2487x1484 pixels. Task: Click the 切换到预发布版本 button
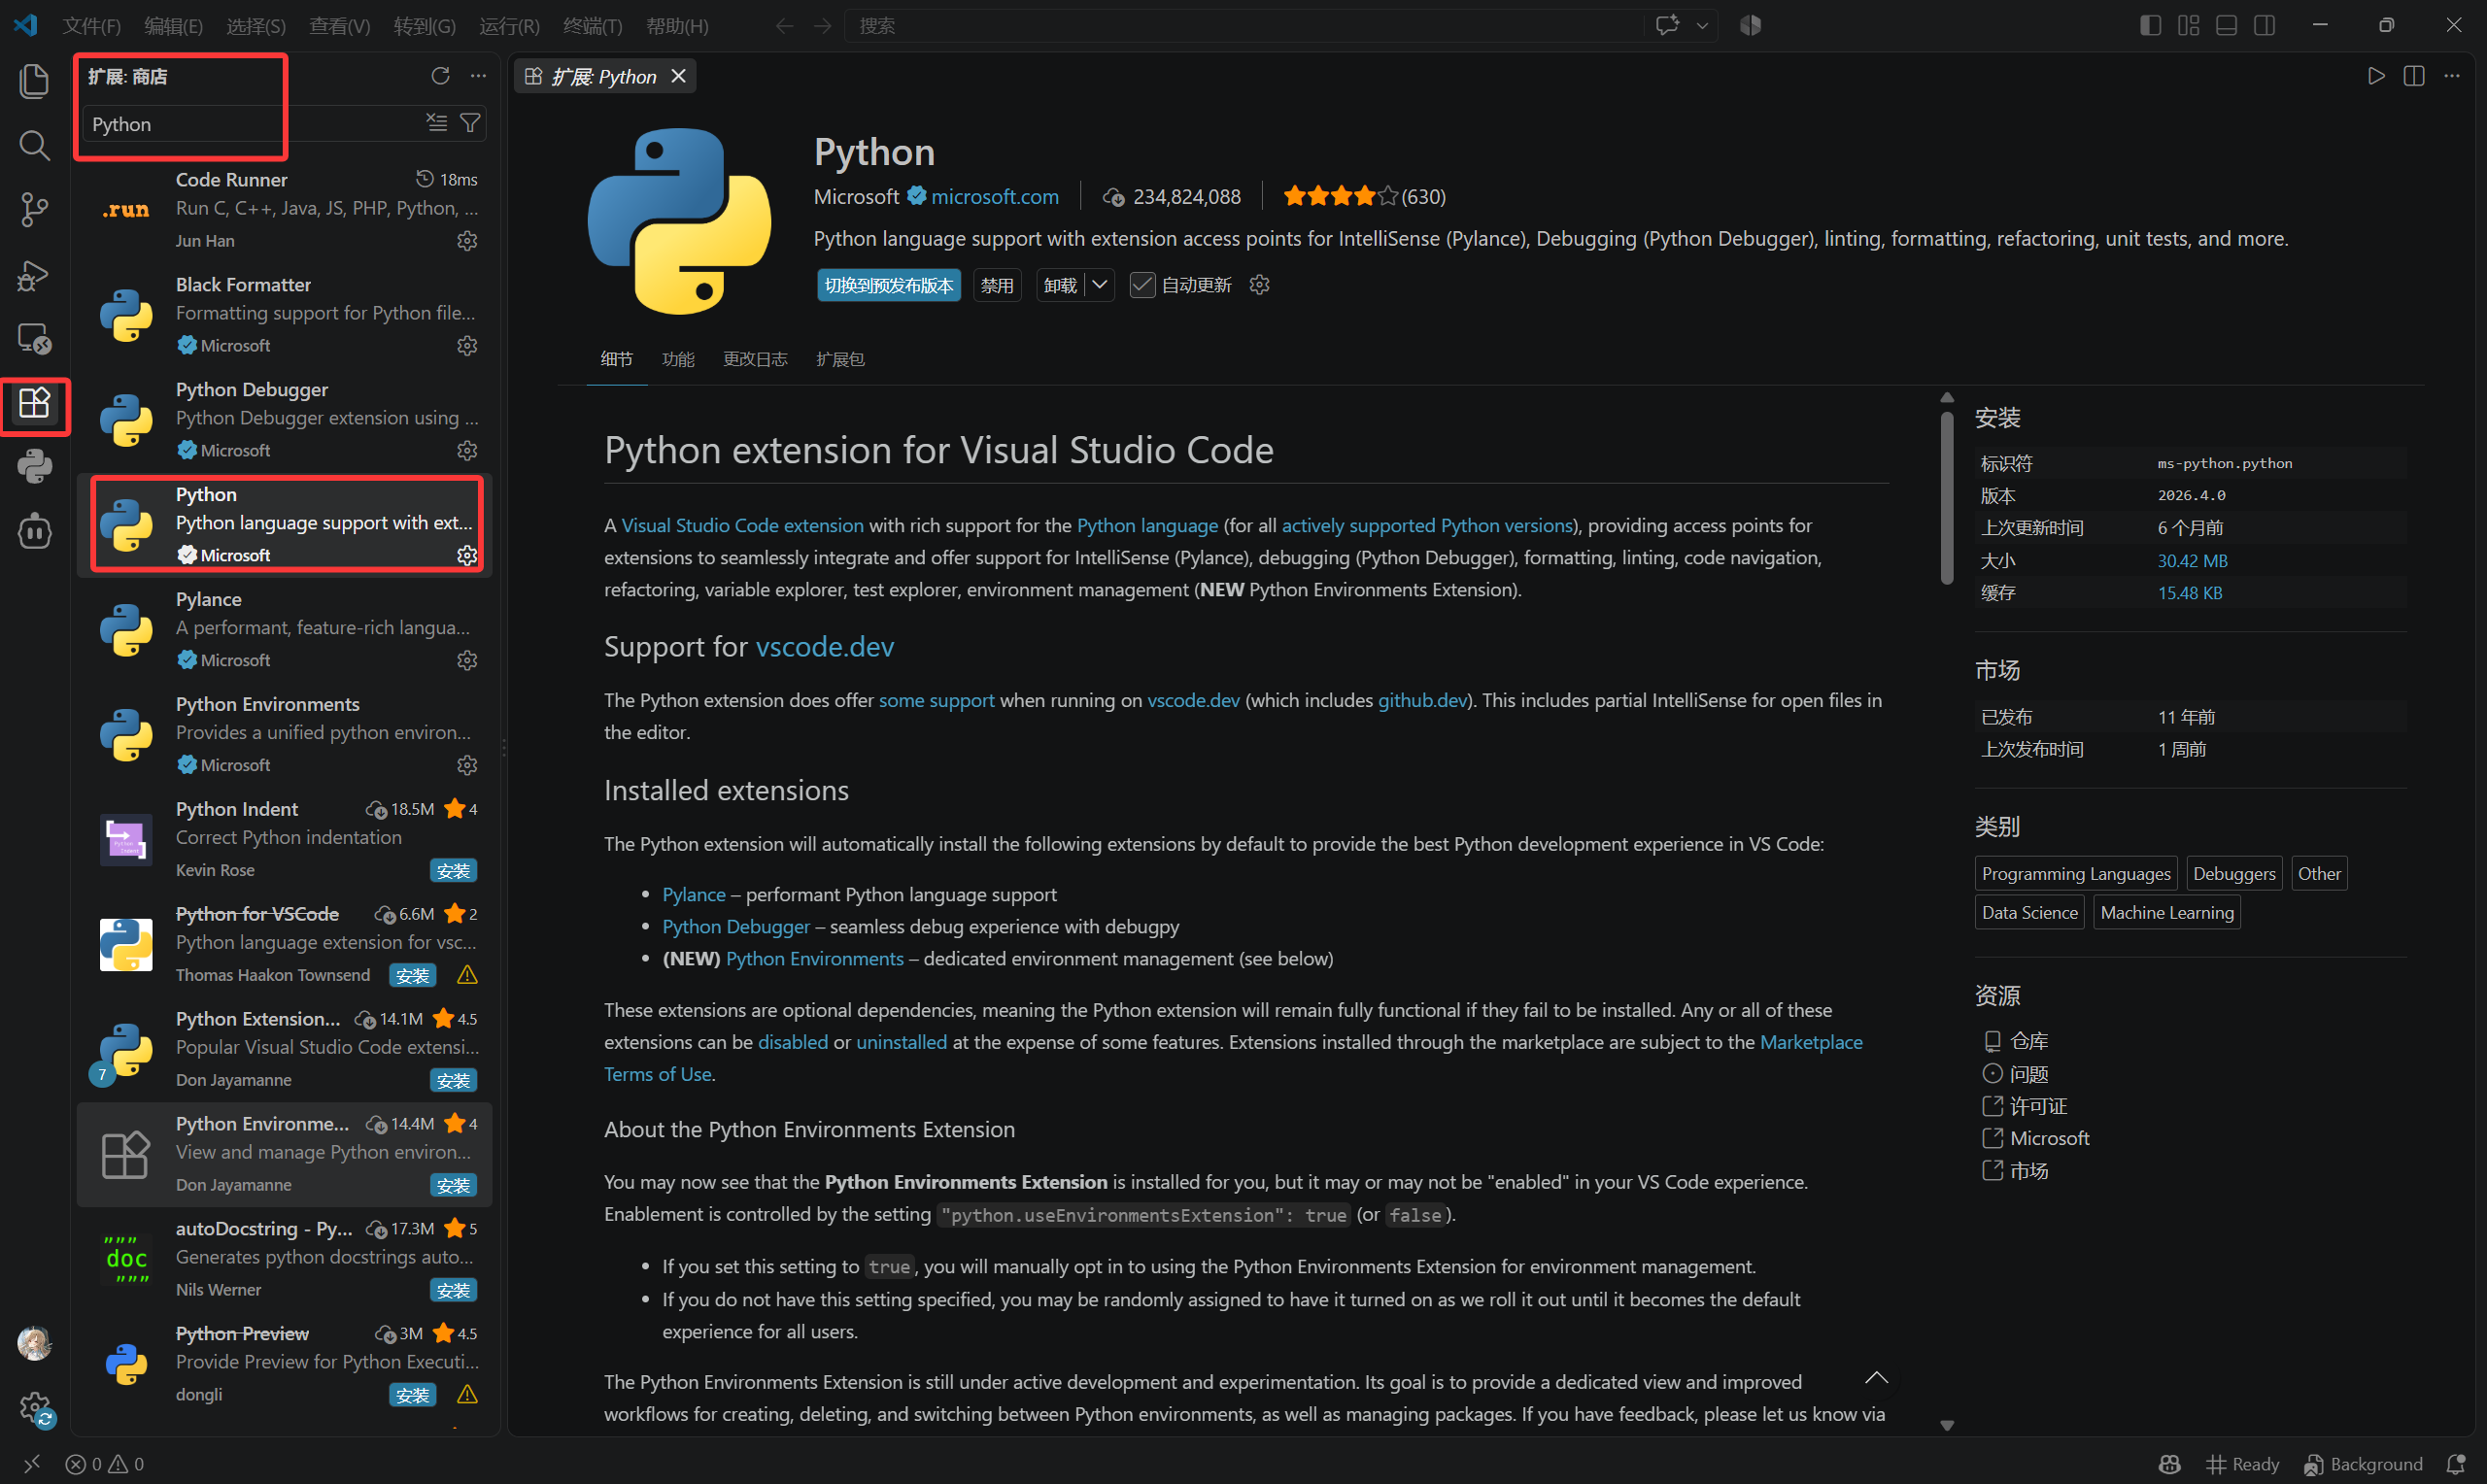pyautogui.click(x=889, y=285)
